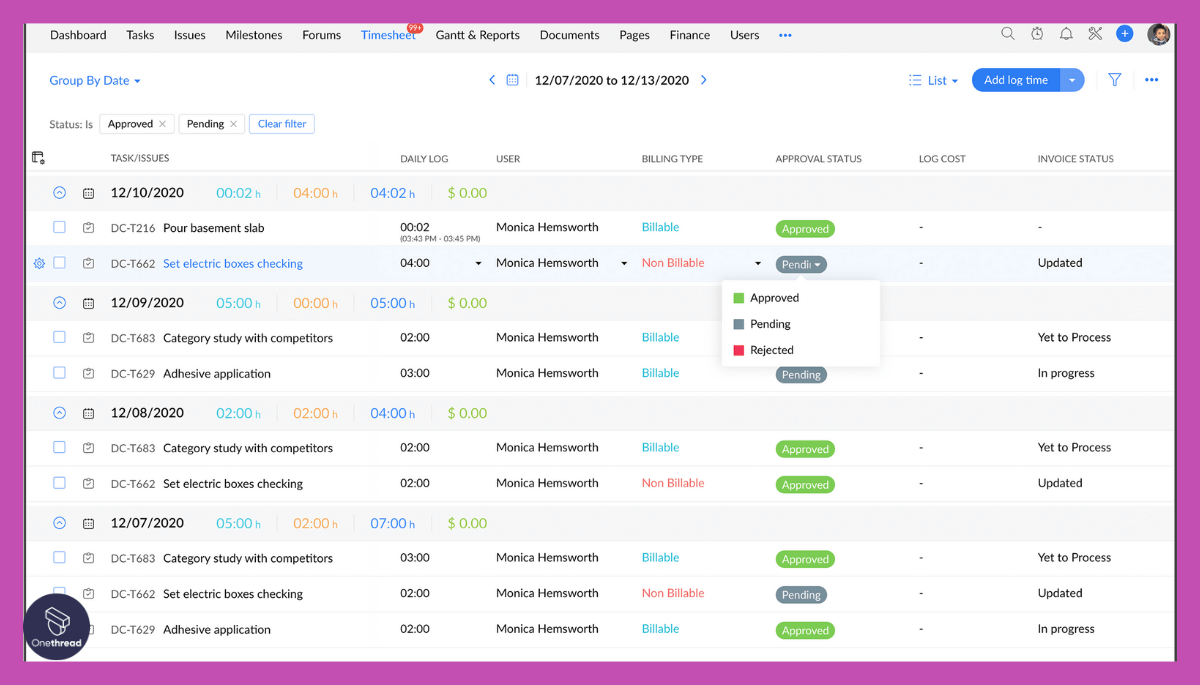Open the Group By Date dropdown

(x=95, y=80)
